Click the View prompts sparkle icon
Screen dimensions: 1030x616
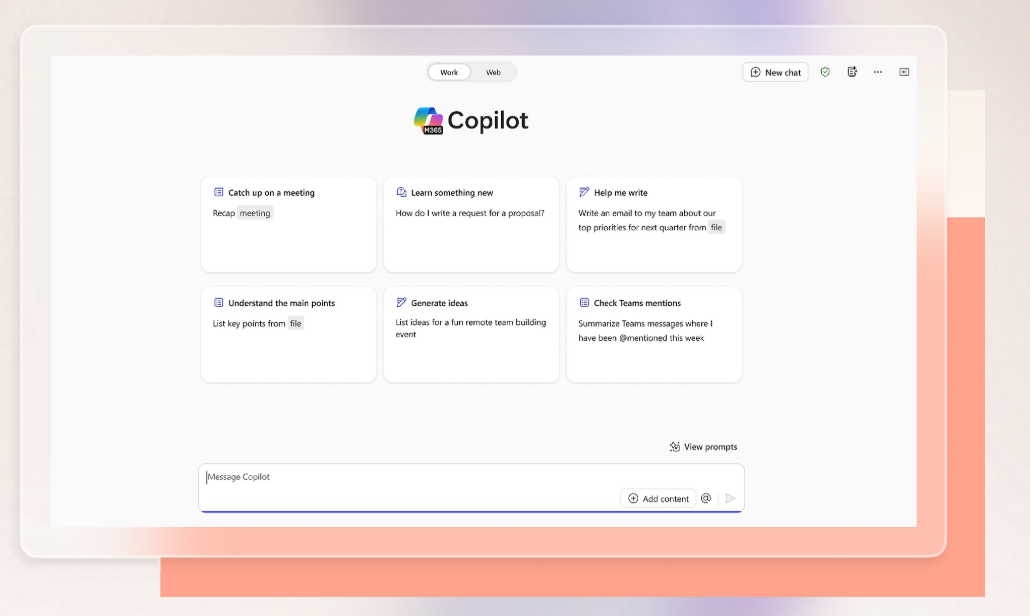tap(675, 447)
